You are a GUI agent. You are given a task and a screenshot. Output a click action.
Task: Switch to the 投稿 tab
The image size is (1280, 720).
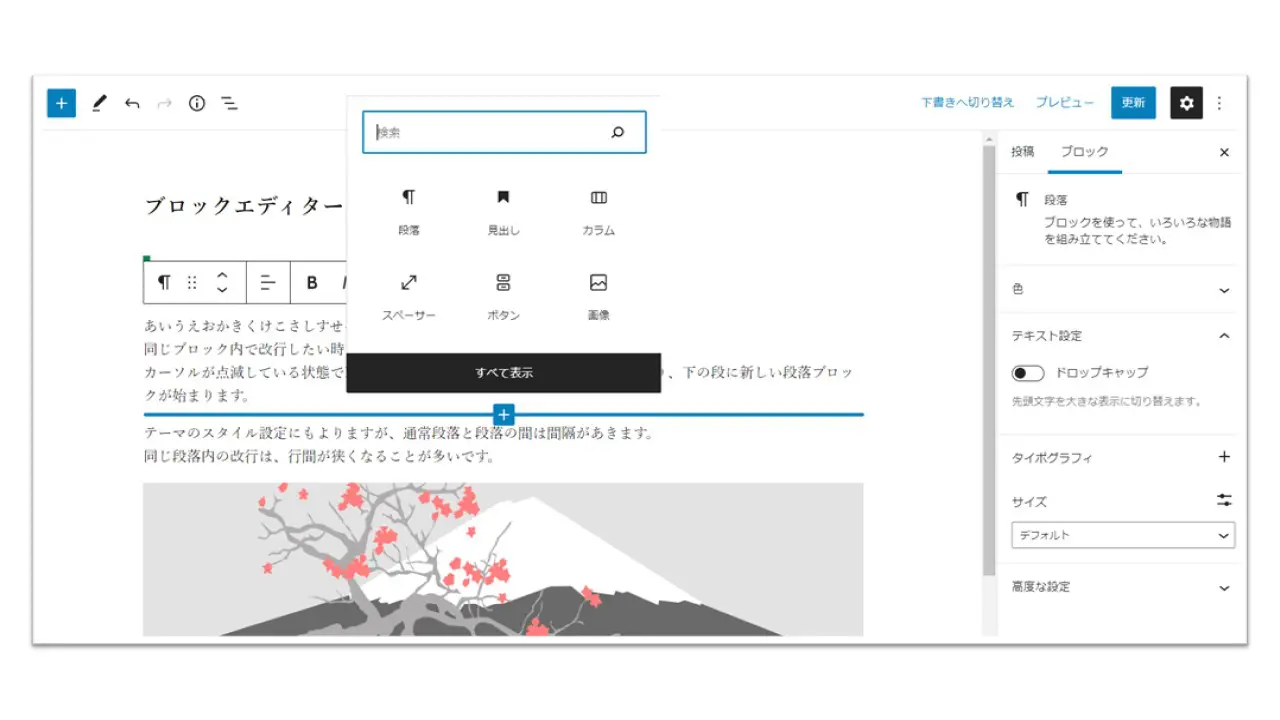coord(1022,152)
